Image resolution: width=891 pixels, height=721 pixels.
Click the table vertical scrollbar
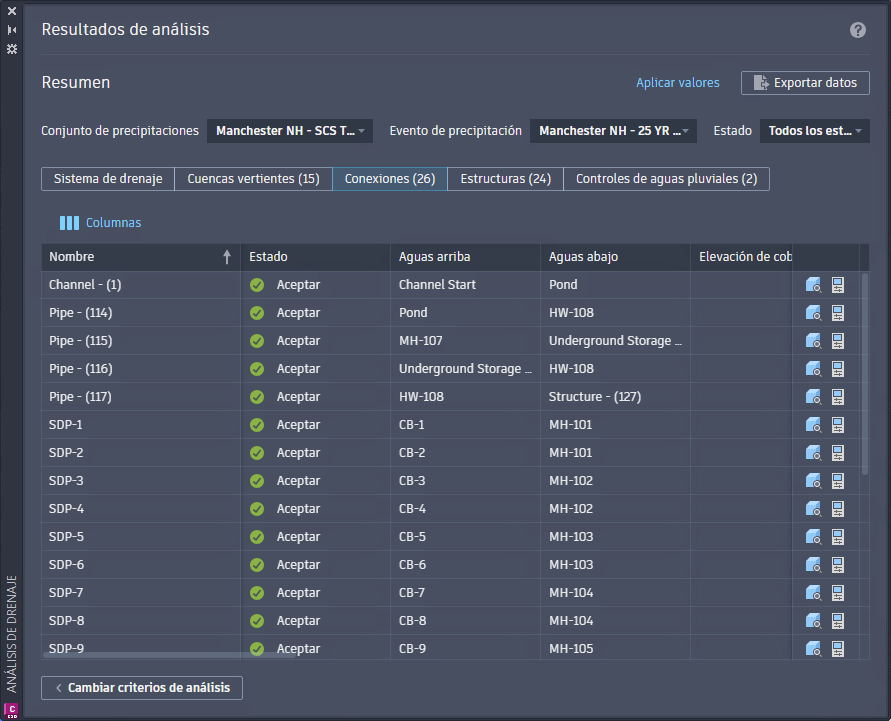coord(865,374)
